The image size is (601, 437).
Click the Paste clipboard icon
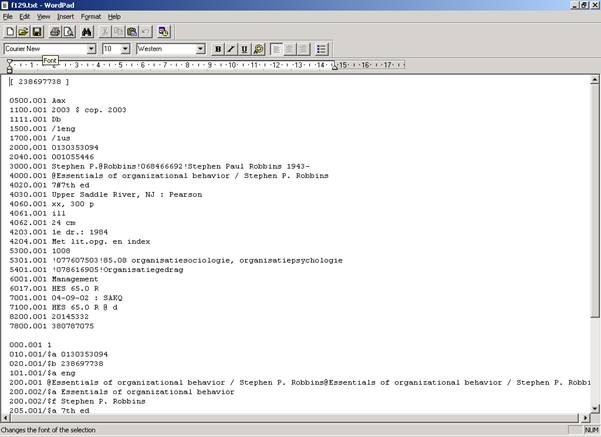click(132, 32)
